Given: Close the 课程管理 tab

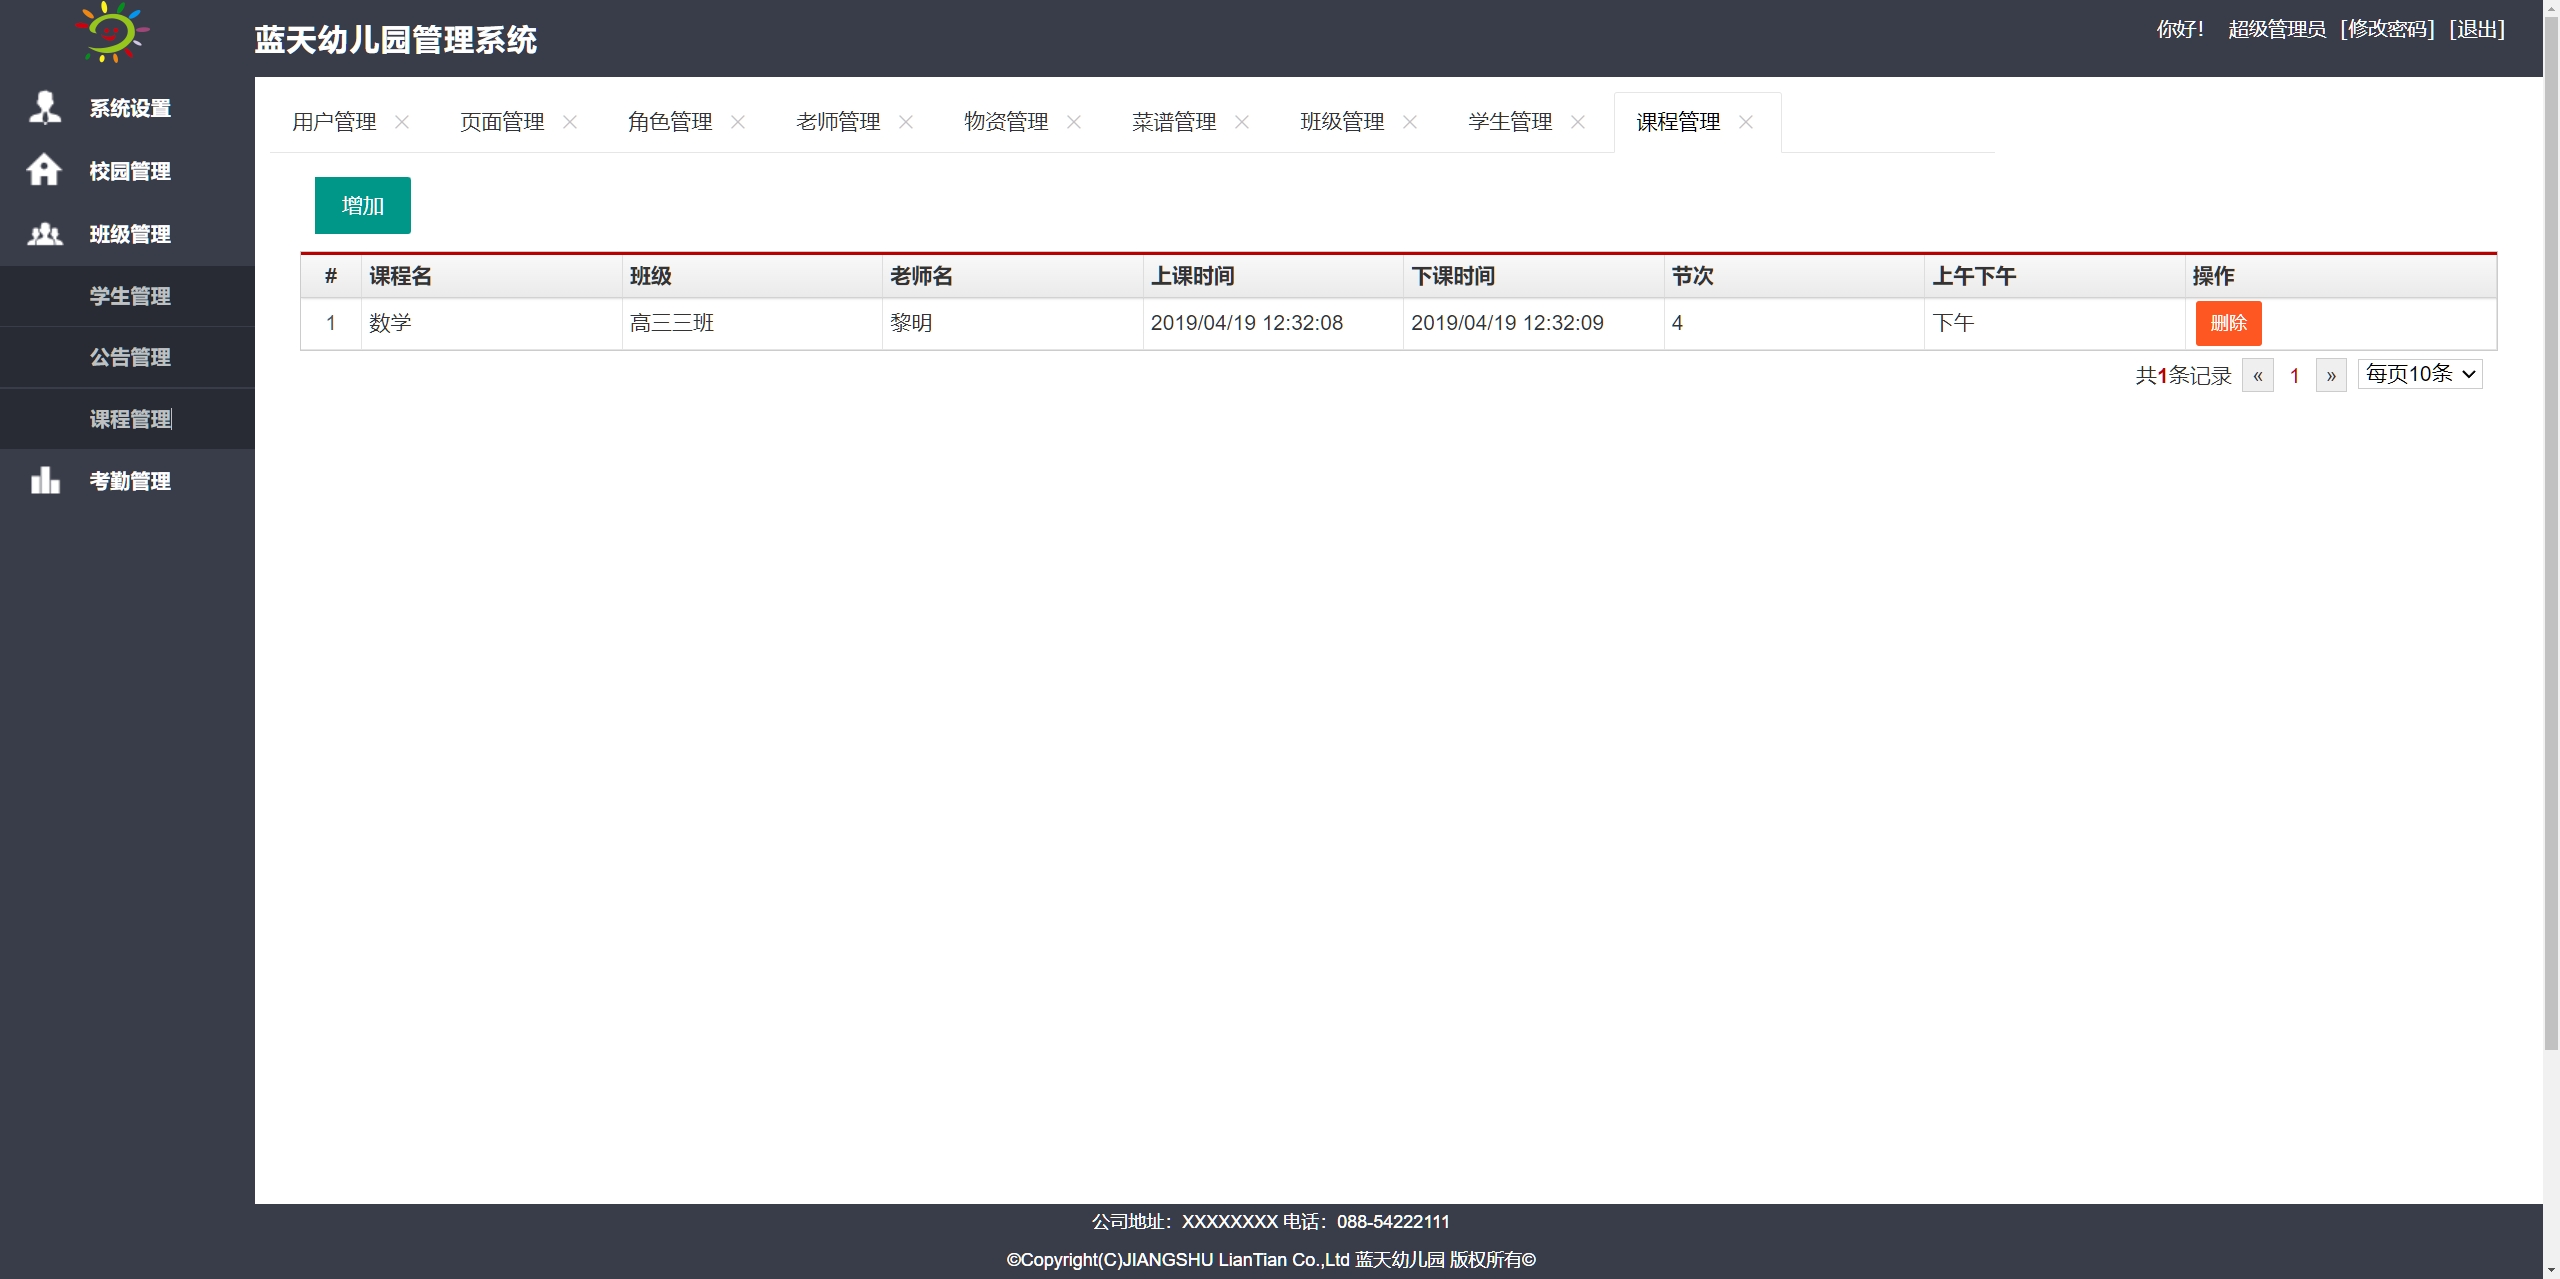Looking at the screenshot, I should click(x=1746, y=122).
